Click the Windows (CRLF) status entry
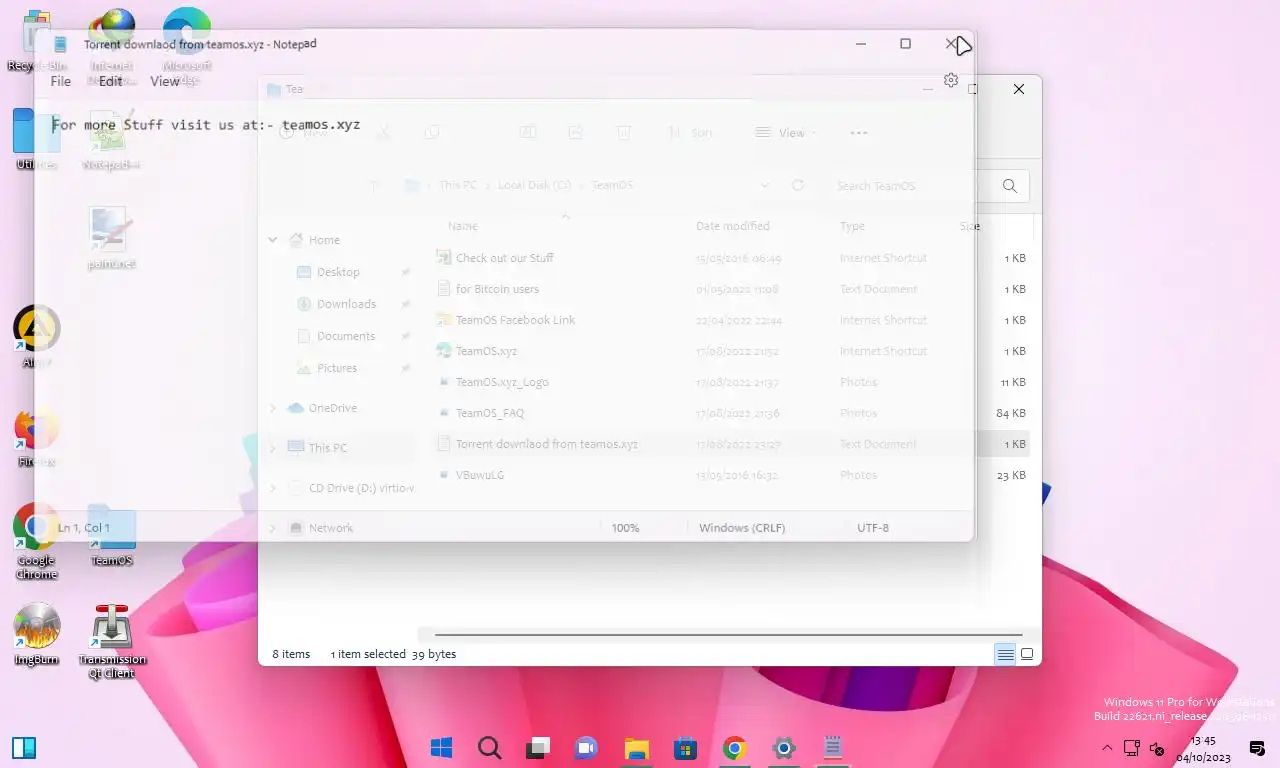Screen dimensions: 1280x768 pyautogui.click(x=742, y=528)
